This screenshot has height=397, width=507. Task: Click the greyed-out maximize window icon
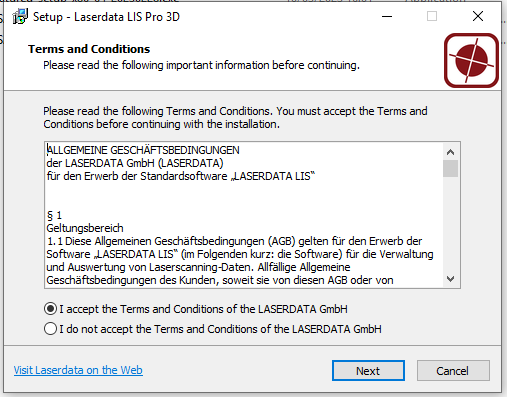pyautogui.click(x=432, y=16)
